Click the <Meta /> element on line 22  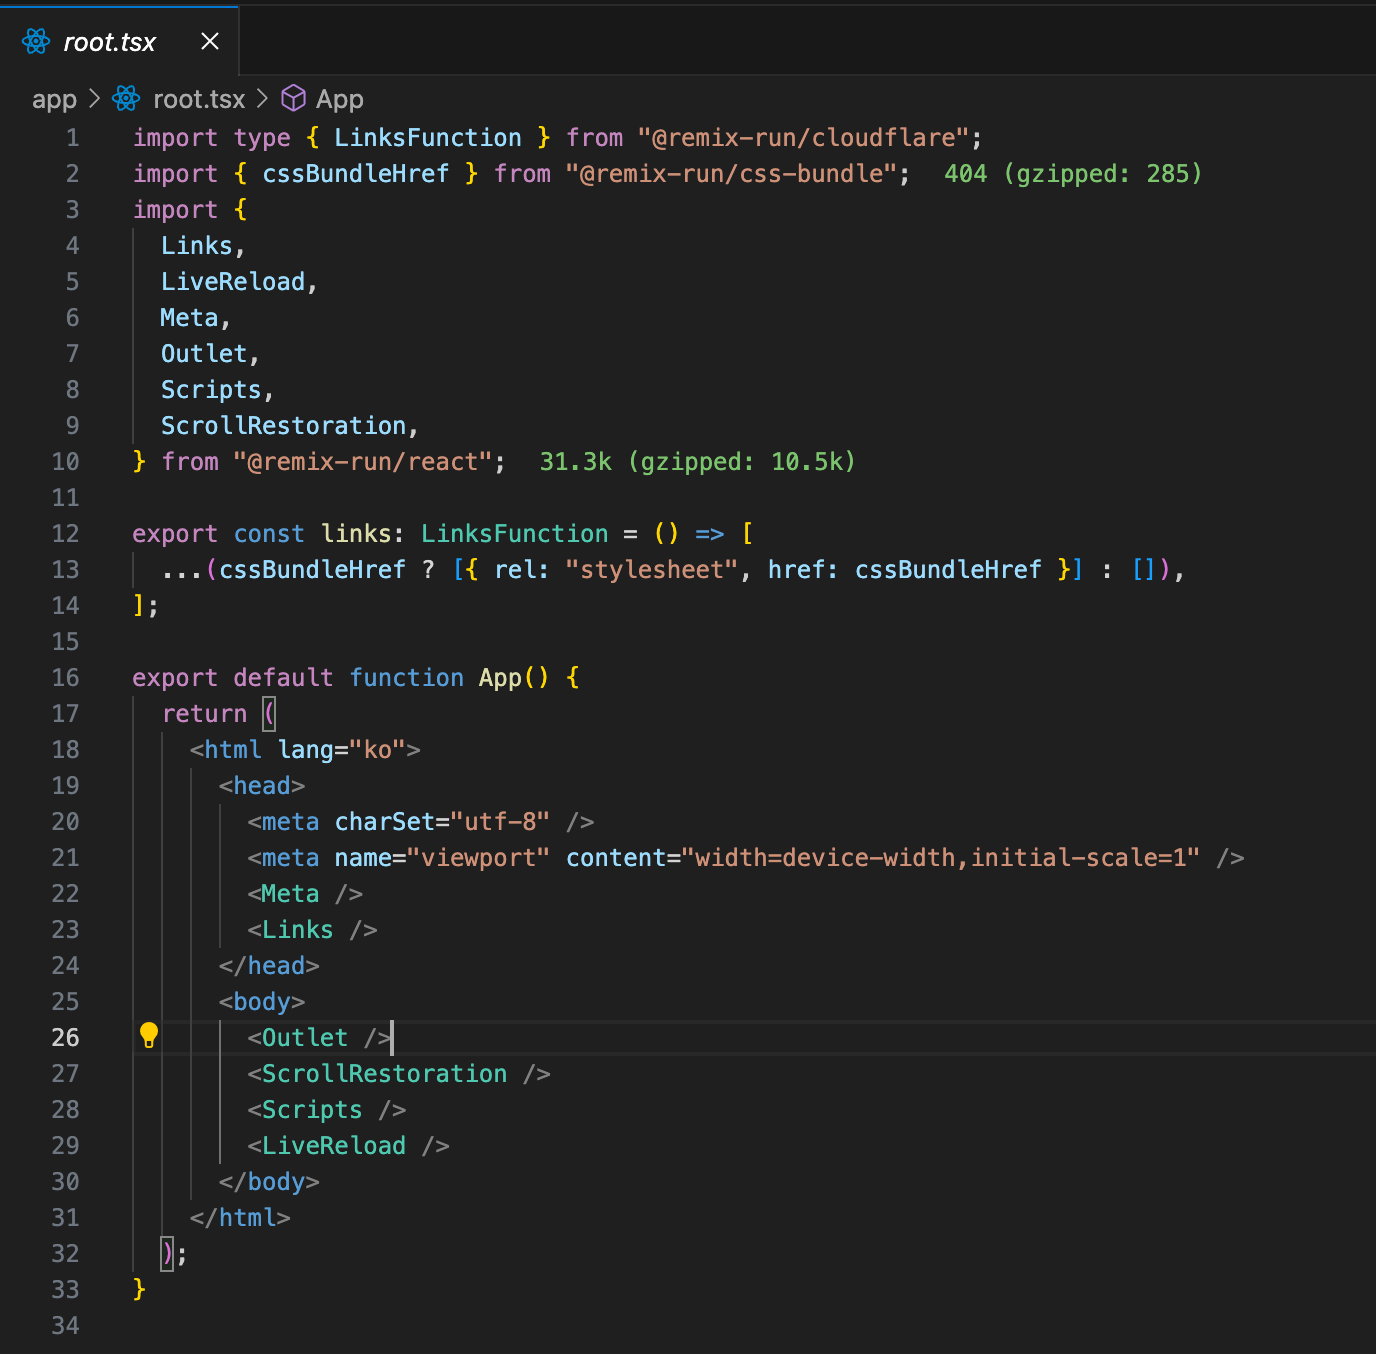tap(305, 894)
